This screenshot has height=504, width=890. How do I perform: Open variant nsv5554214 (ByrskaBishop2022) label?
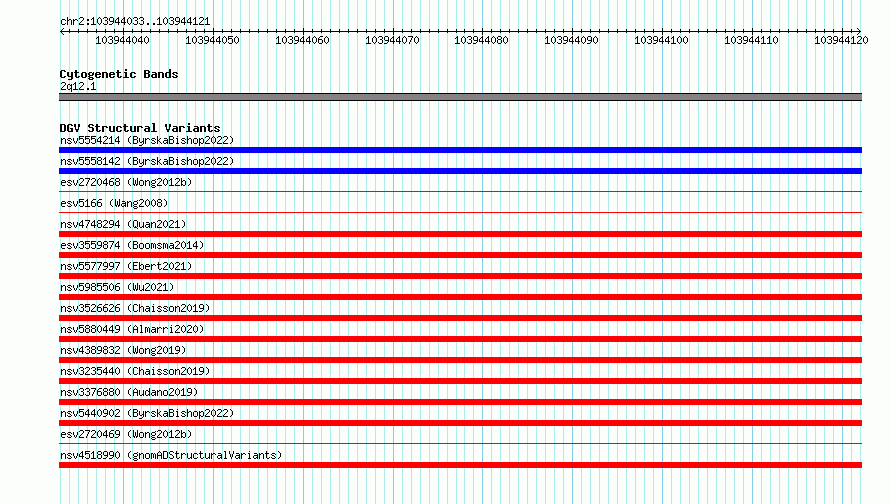[x=147, y=140]
